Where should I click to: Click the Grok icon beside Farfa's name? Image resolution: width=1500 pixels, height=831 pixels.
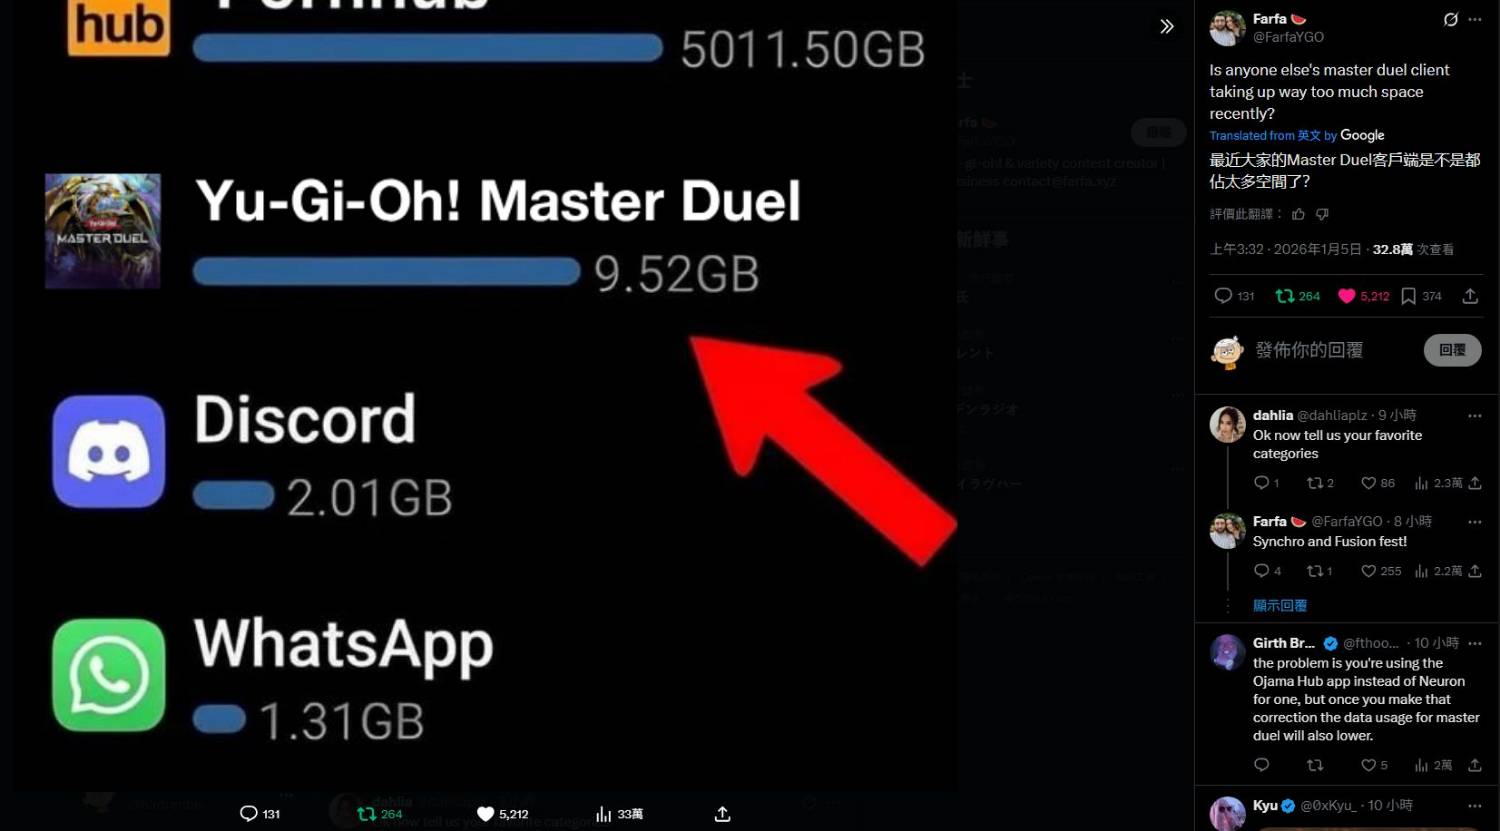[1450, 19]
